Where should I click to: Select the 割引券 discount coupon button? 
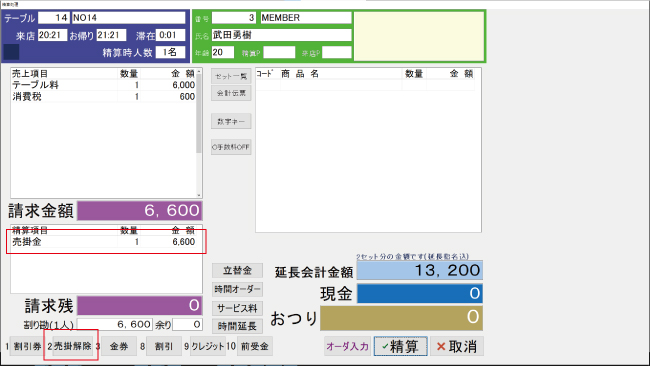tap(27, 346)
